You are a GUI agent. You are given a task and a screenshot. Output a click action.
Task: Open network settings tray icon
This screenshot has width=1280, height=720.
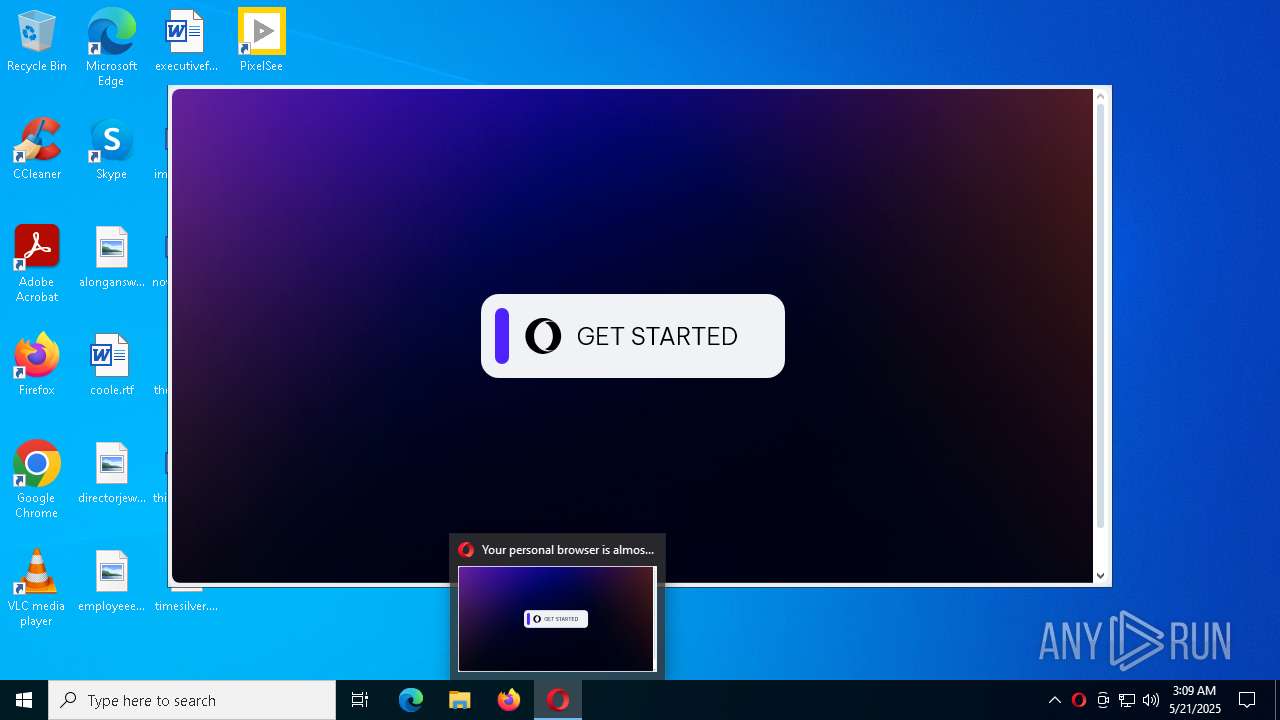1127,700
